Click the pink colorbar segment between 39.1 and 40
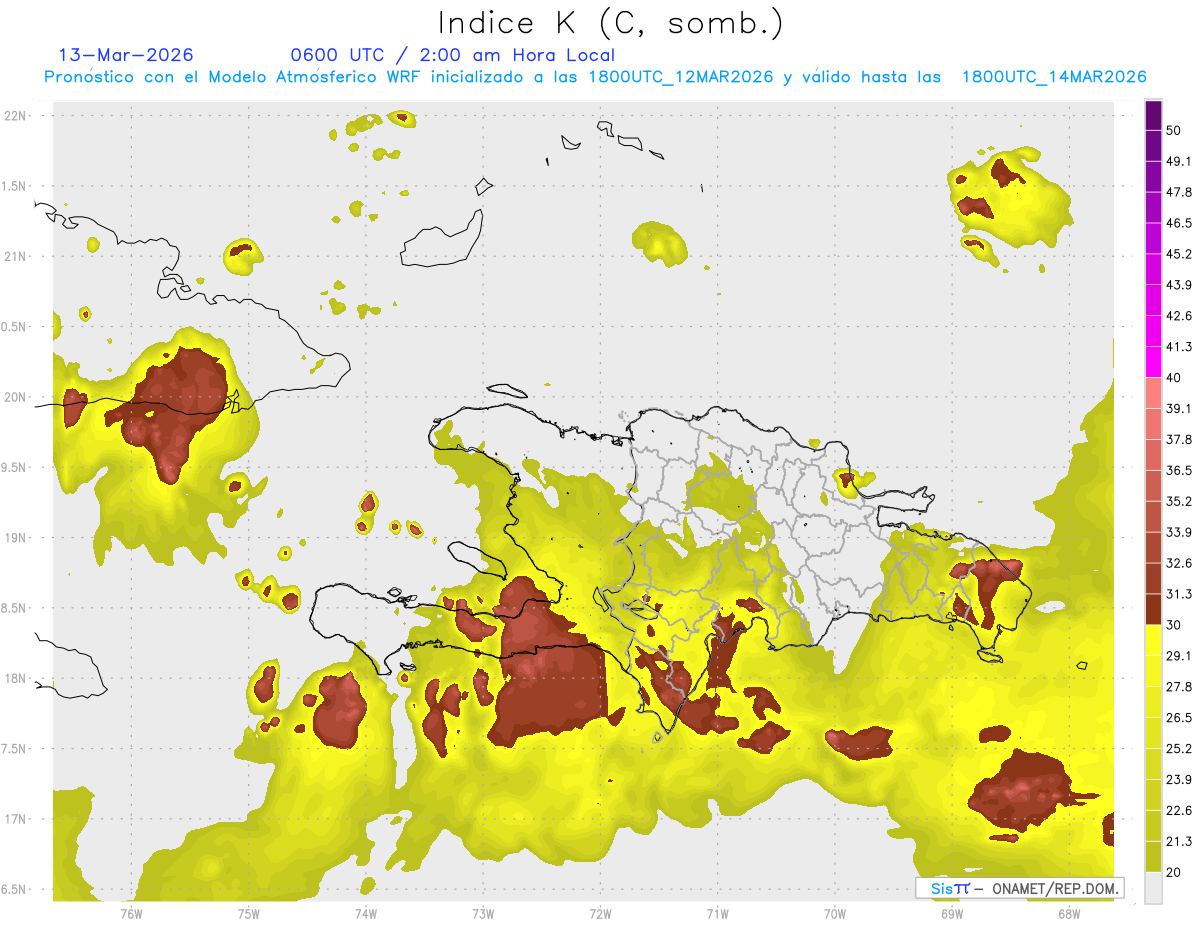 click(1153, 394)
